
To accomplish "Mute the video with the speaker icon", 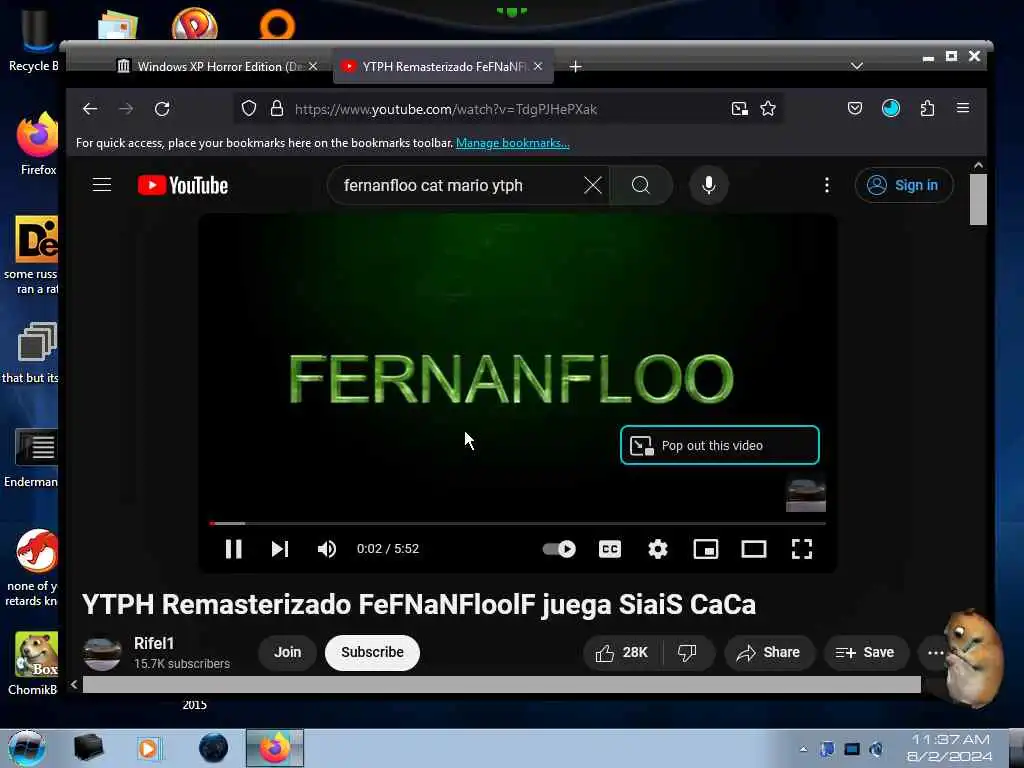I will [x=327, y=549].
